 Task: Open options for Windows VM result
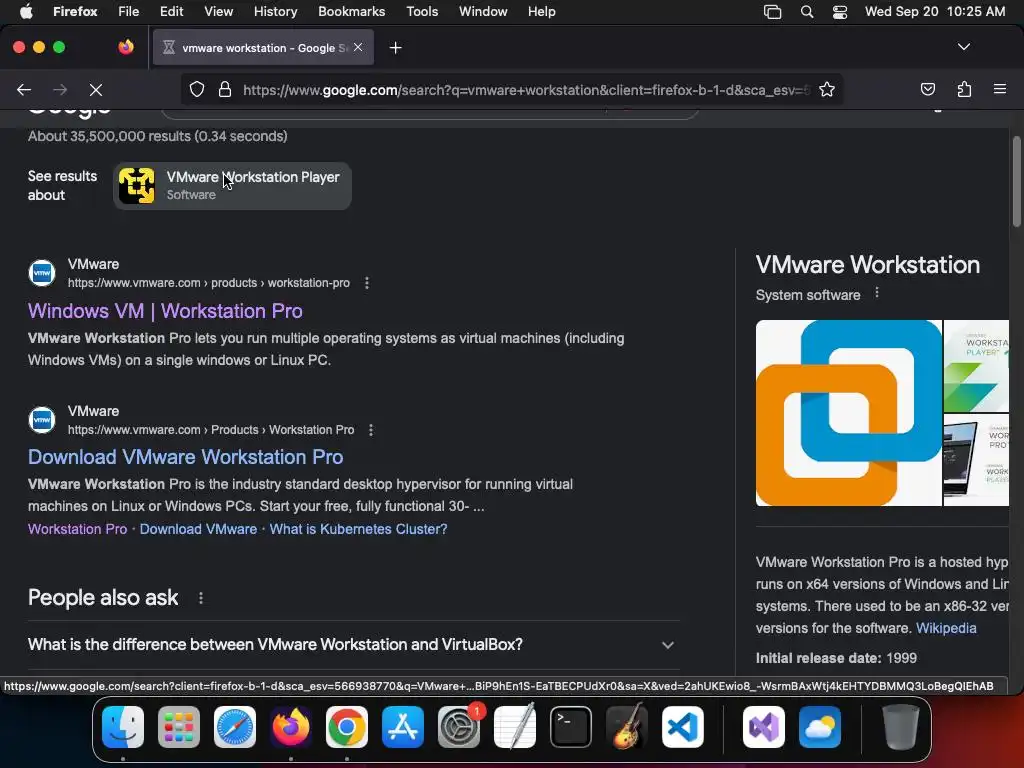[x=367, y=283]
